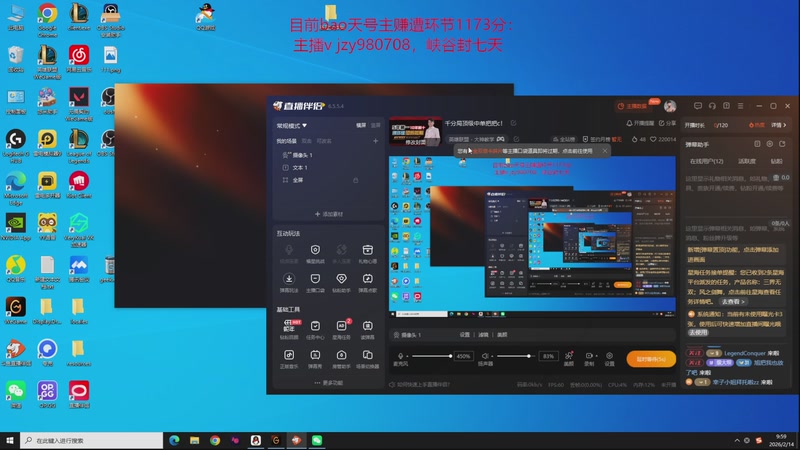This screenshot has height=450, width=800.
Task: Click the Windows Start button
Action: [10, 440]
